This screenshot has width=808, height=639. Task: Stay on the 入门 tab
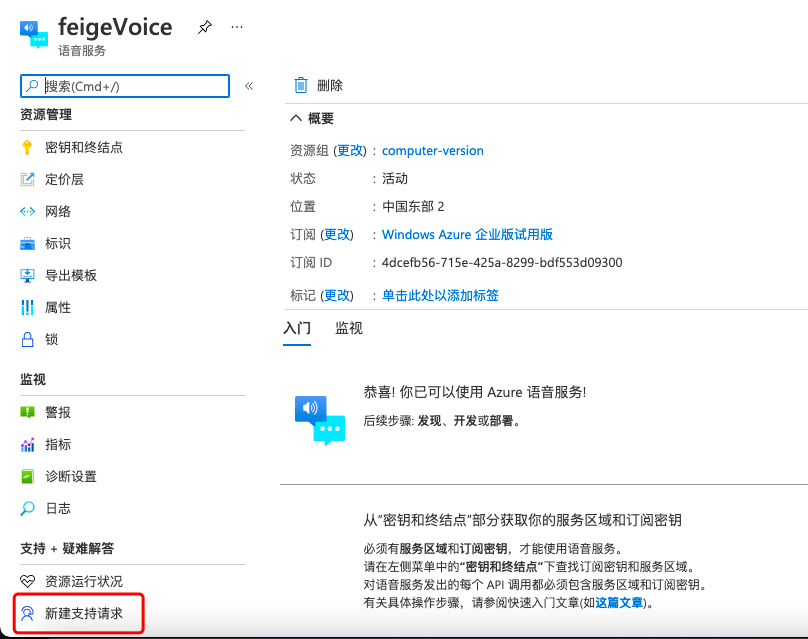point(297,327)
